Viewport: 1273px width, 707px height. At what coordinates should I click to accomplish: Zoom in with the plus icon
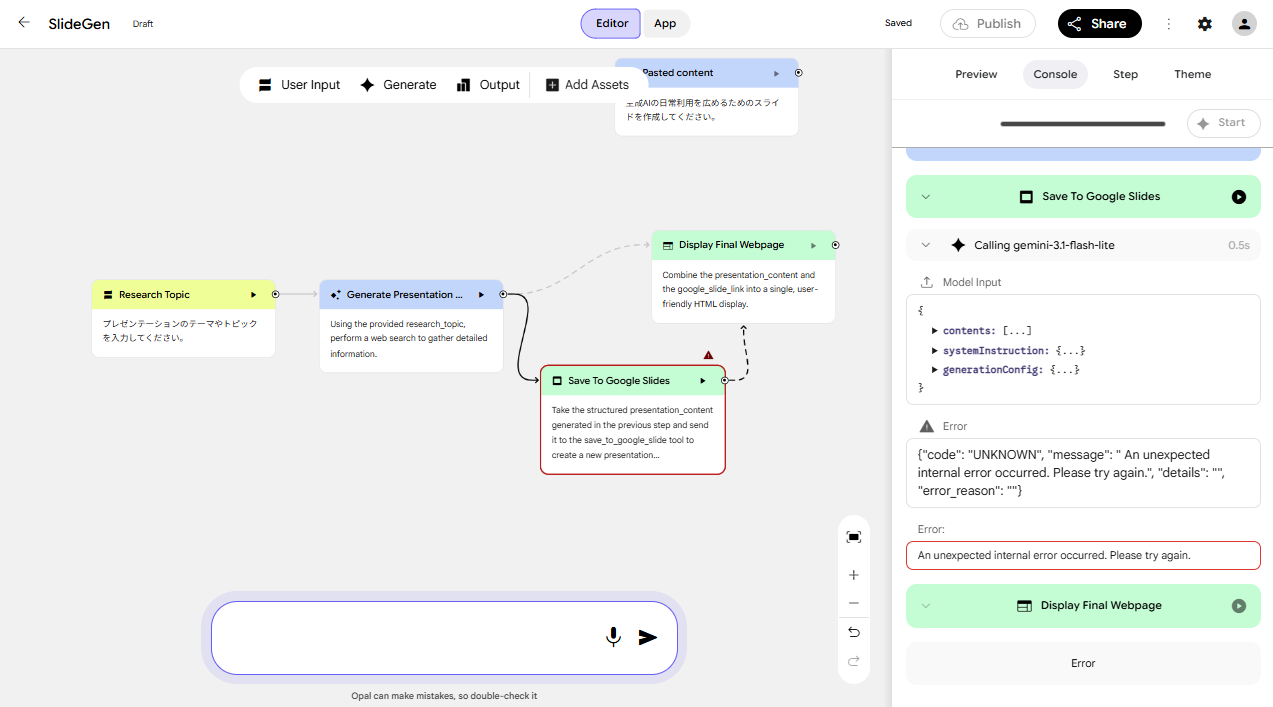[853, 575]
